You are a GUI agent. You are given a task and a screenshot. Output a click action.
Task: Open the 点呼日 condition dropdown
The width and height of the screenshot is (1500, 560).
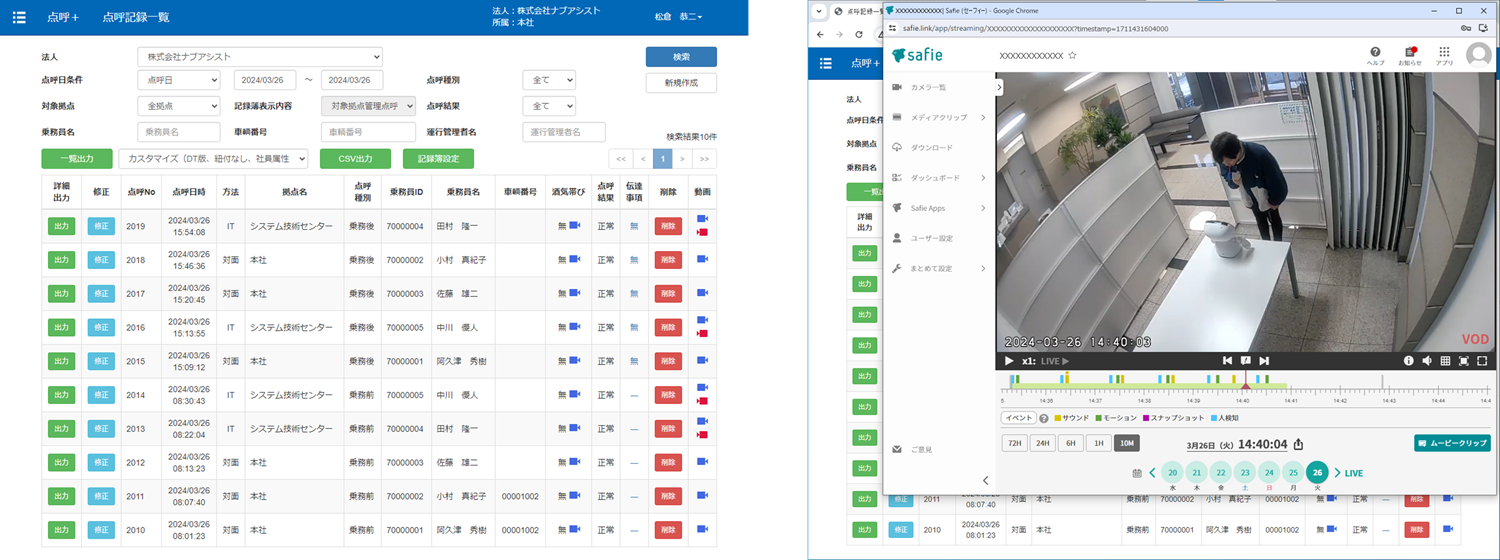[x=179, y=80]
